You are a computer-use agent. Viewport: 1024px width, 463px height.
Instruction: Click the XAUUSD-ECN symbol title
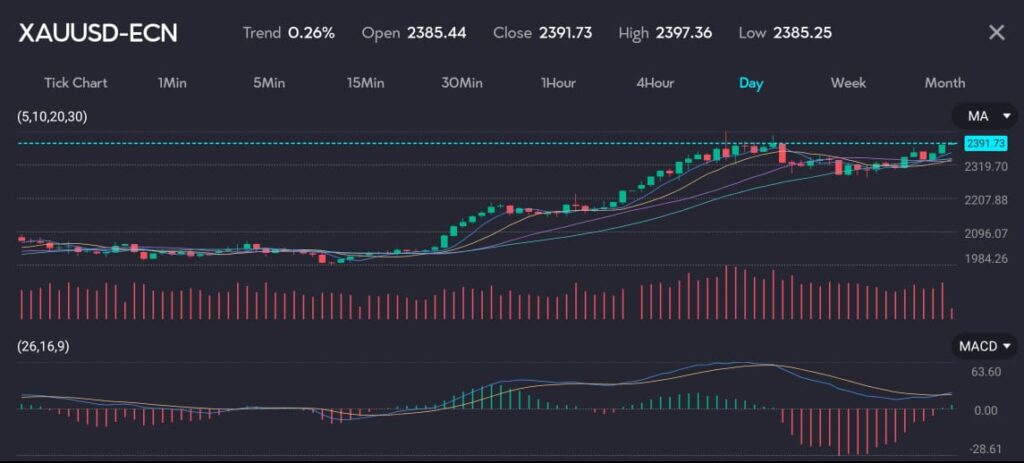pos(98,33)
